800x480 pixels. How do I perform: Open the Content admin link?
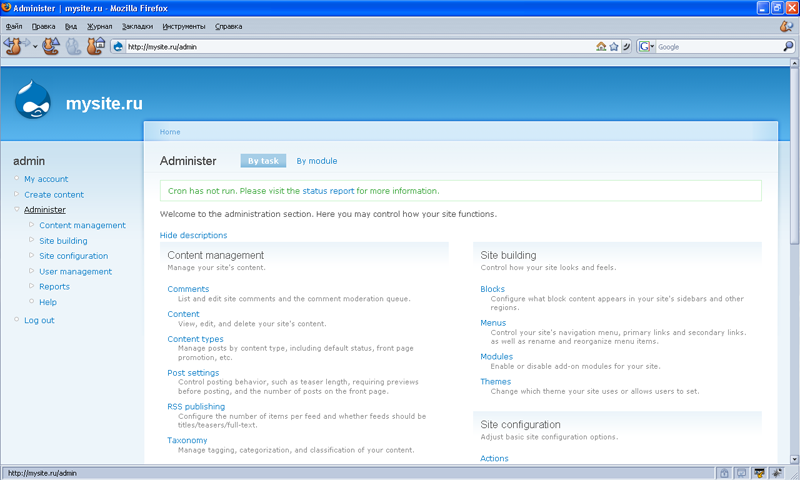click(x=183, y=314)
